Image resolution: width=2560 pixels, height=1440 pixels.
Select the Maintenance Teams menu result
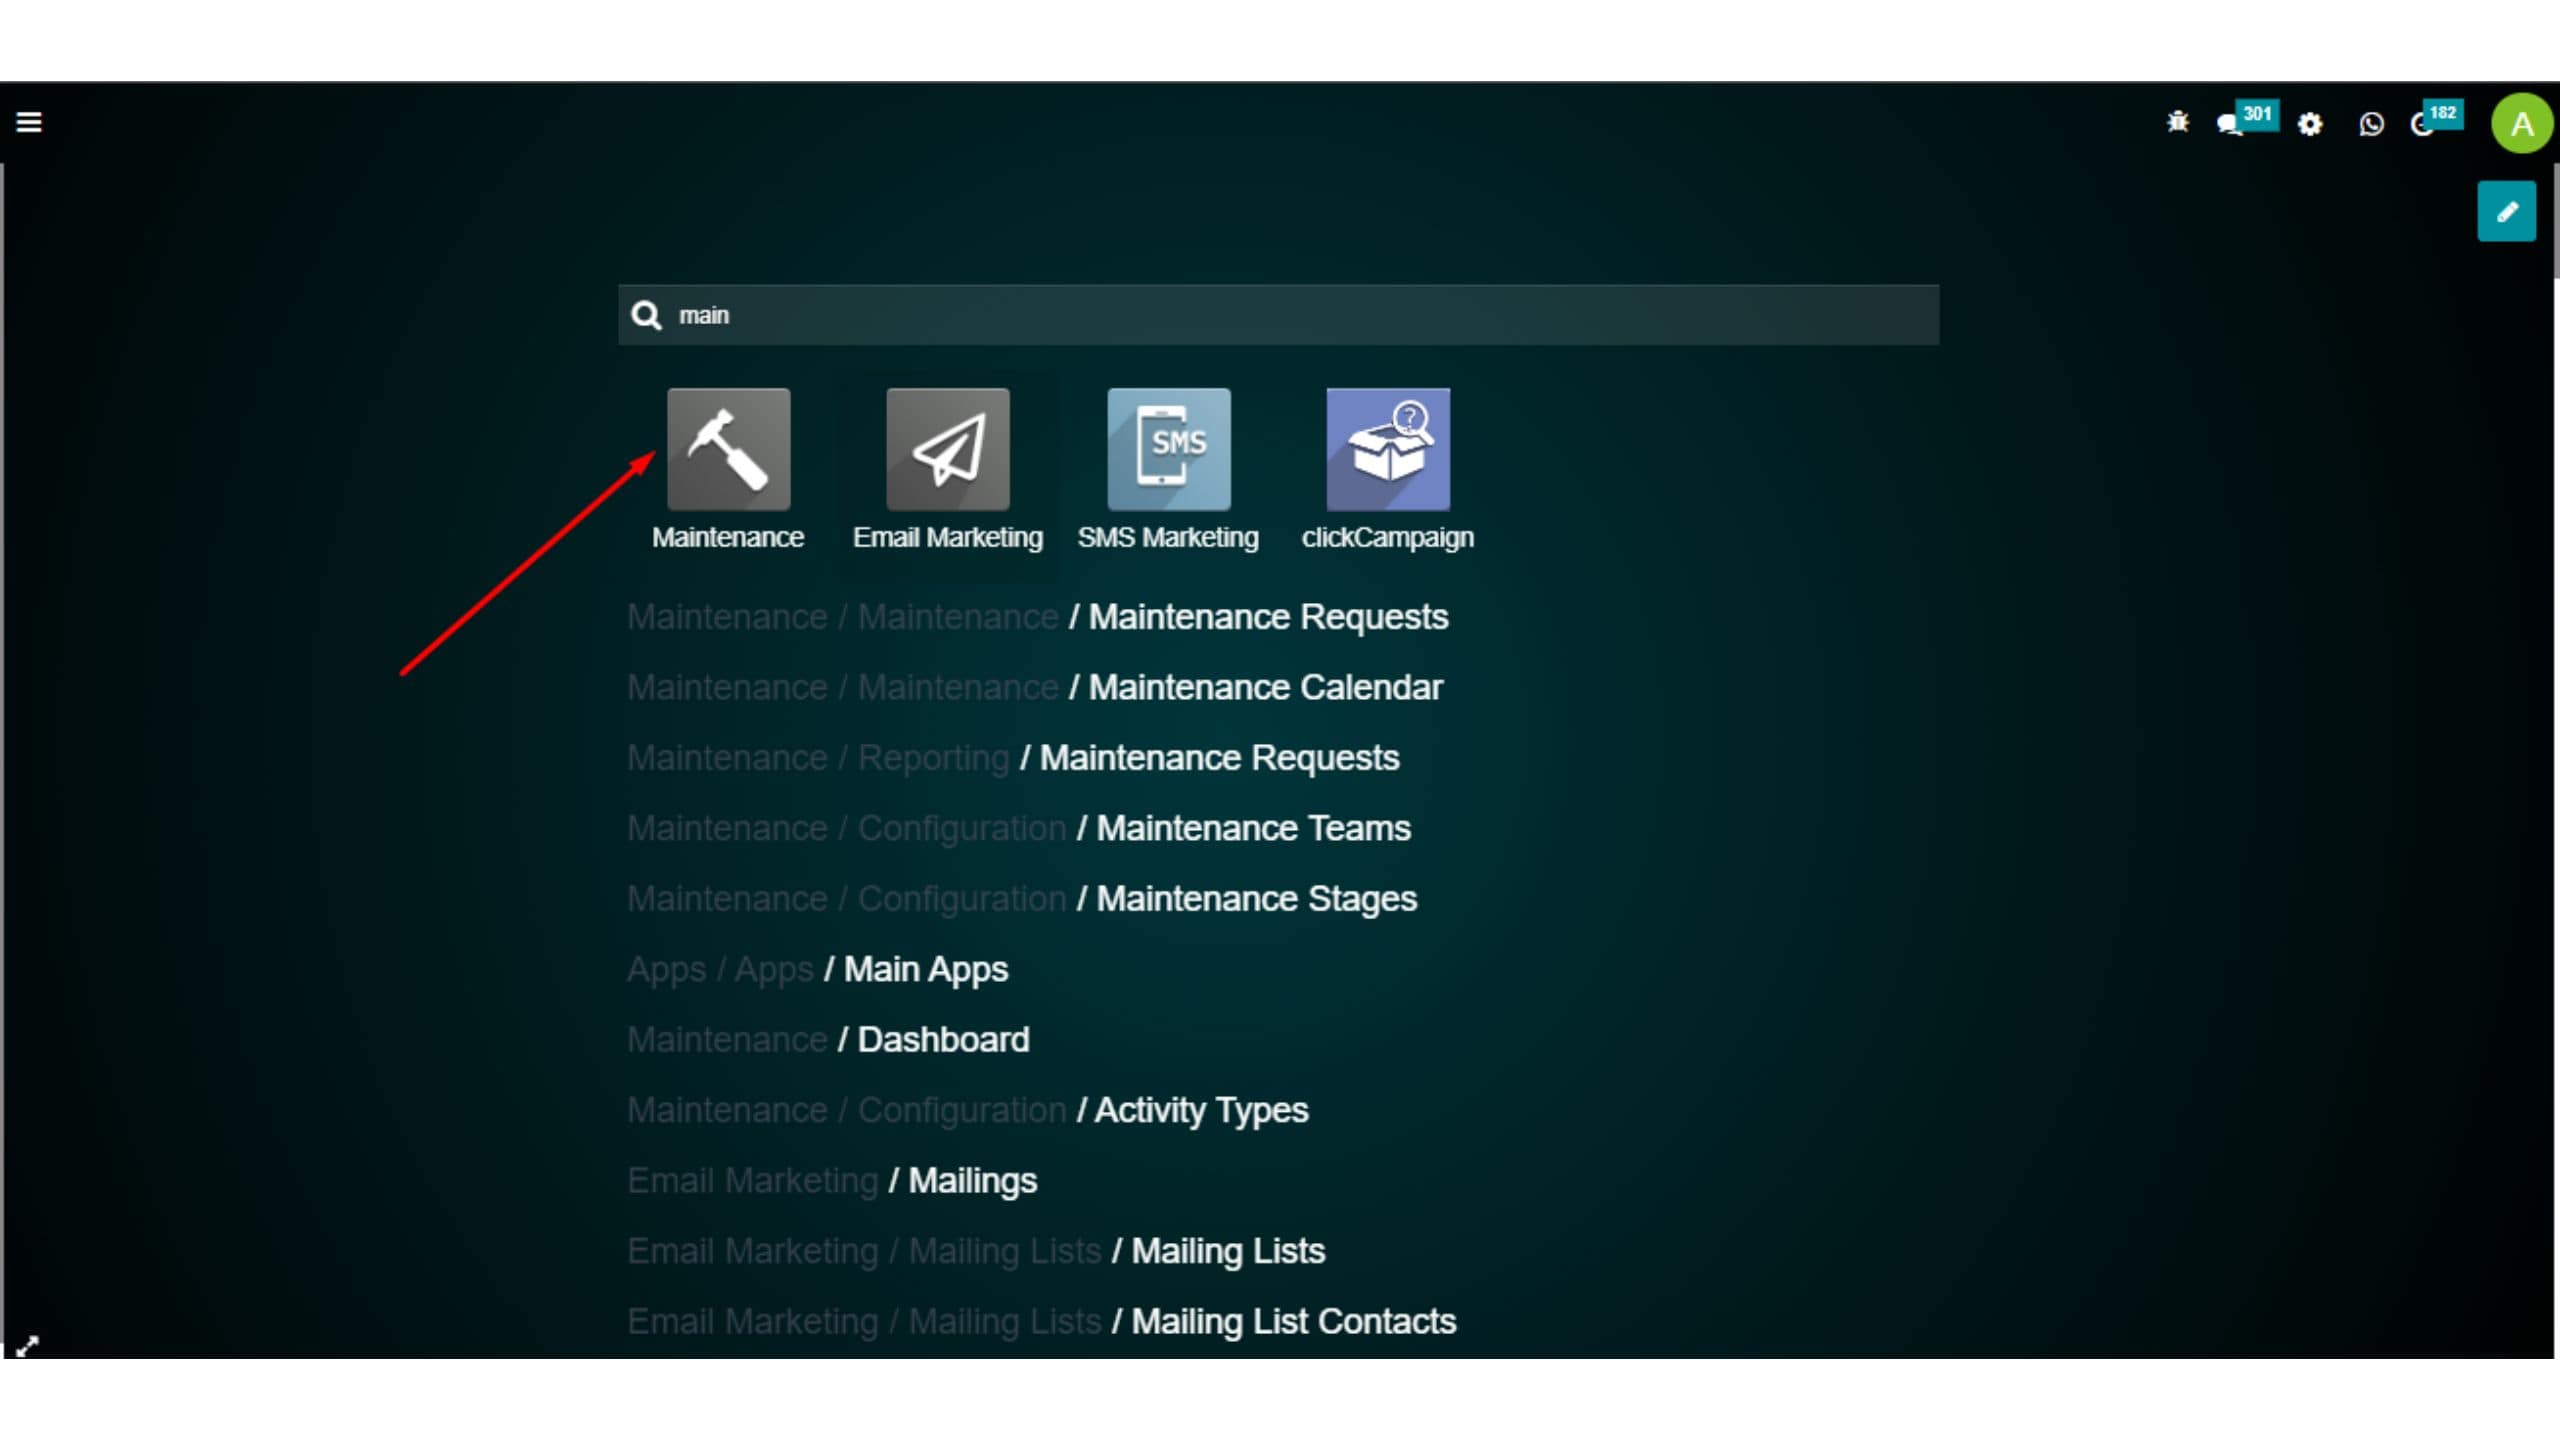coord(1252,829)
